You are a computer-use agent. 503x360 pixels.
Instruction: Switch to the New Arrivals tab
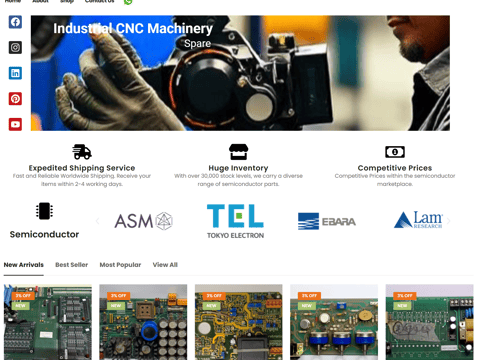point(24,265)
